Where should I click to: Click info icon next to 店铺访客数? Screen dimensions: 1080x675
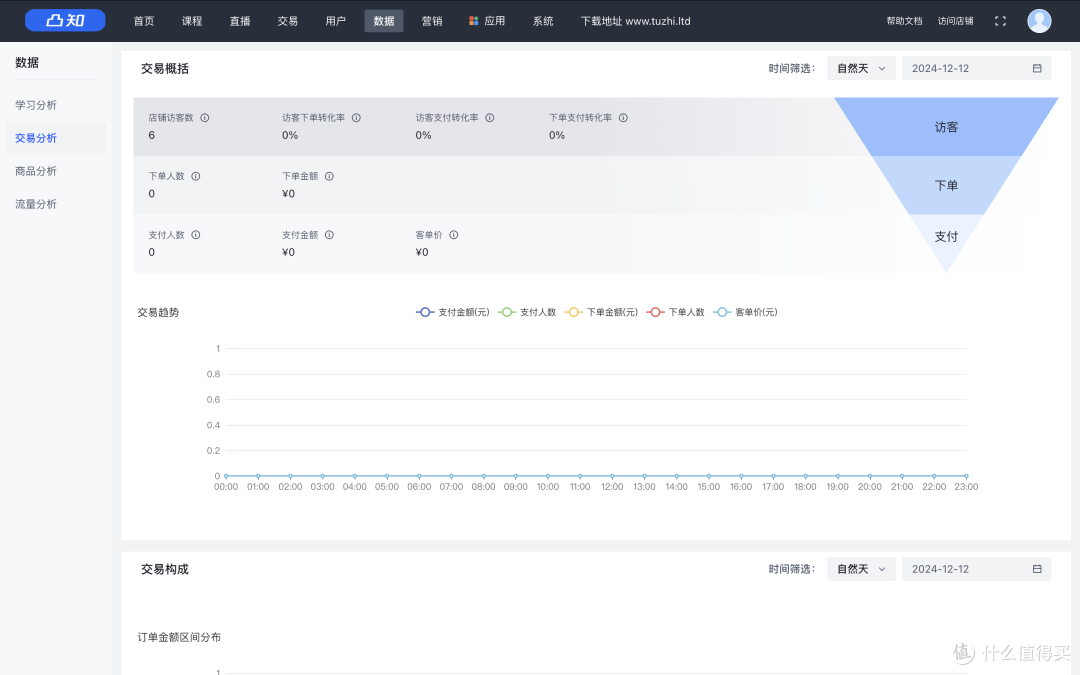click(x=205, y=118)
